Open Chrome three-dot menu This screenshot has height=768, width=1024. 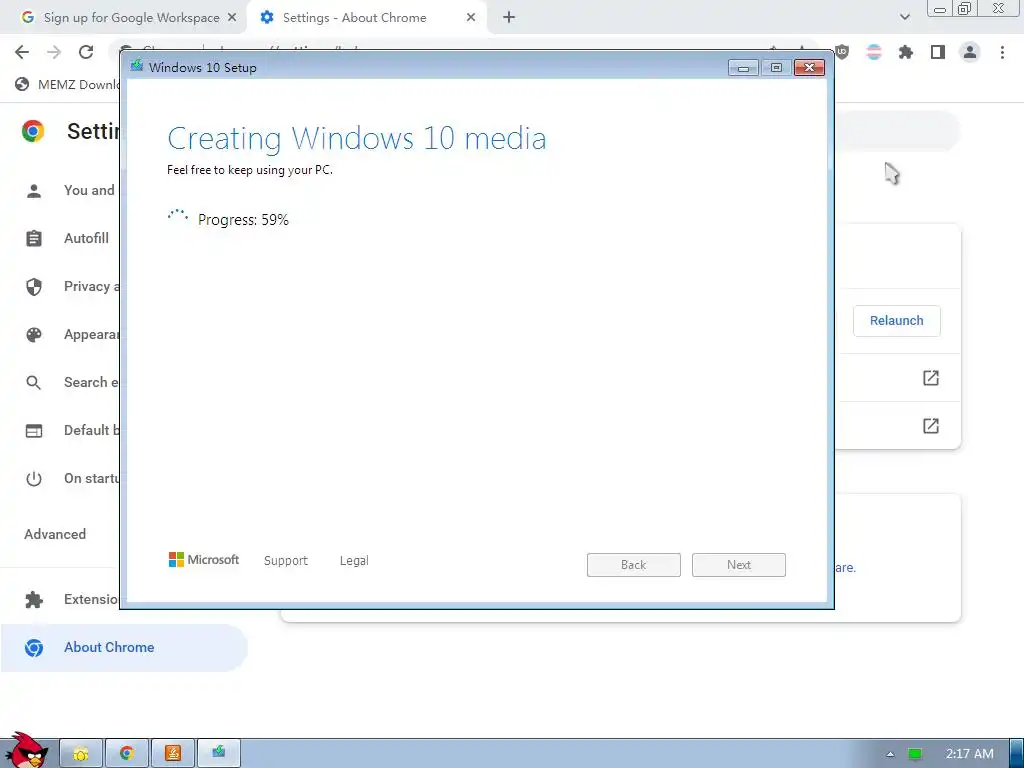tap(1002, 52)
